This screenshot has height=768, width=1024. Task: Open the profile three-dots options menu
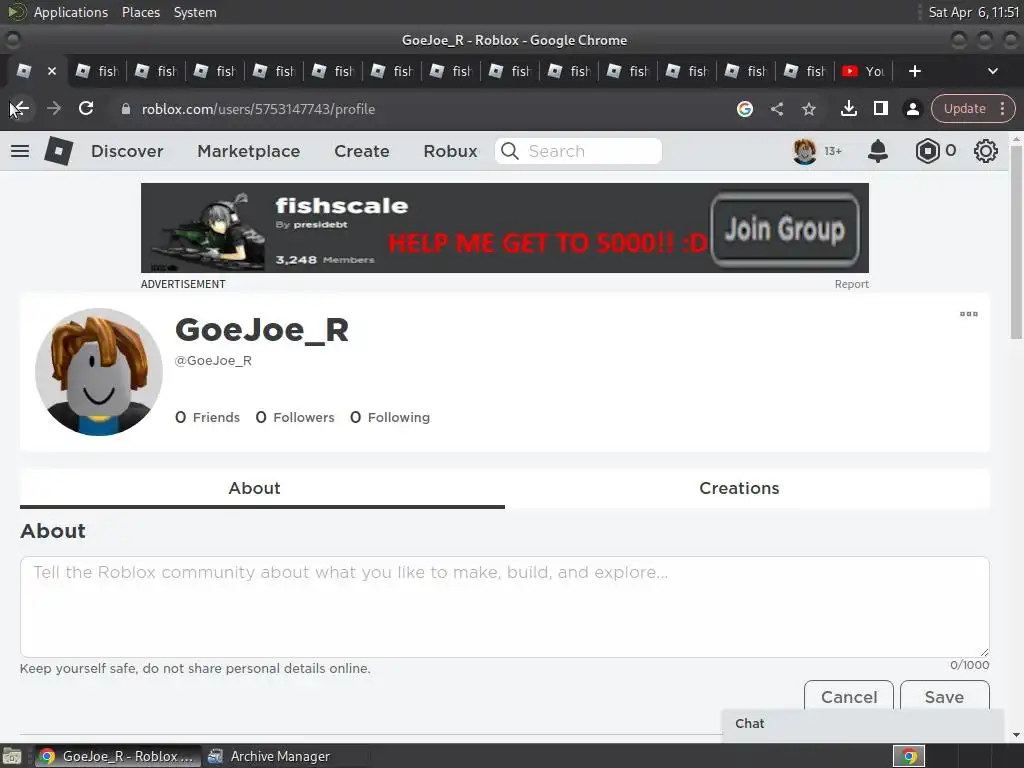tap(968, 314)
